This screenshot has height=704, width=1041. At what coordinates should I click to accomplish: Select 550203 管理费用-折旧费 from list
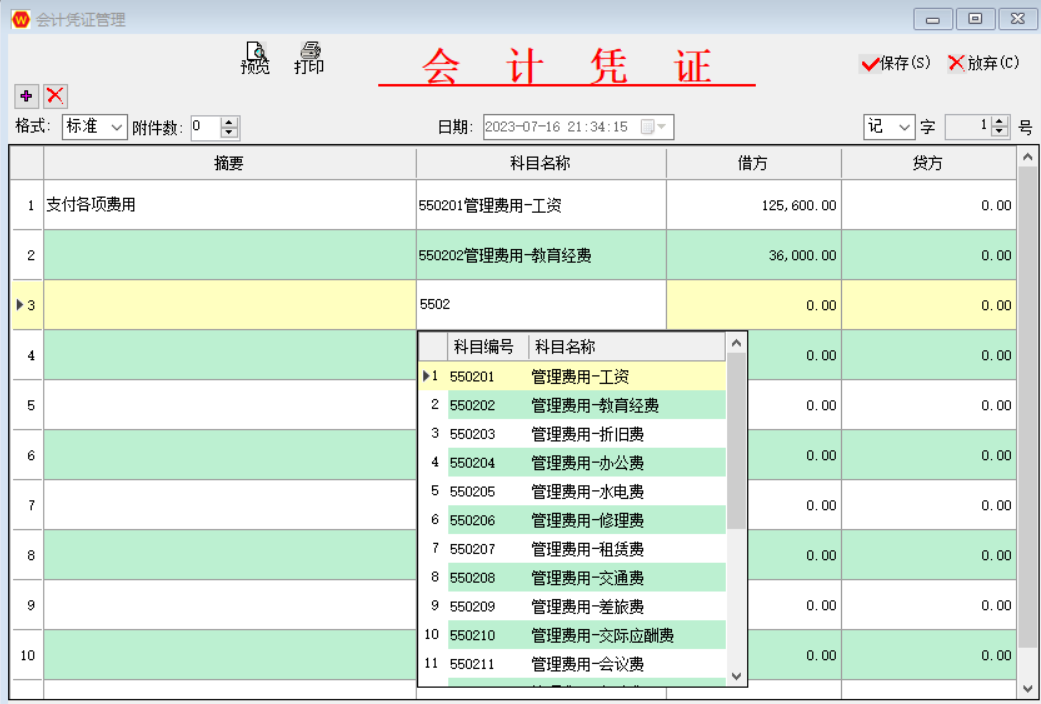click(x=587, y=434)
